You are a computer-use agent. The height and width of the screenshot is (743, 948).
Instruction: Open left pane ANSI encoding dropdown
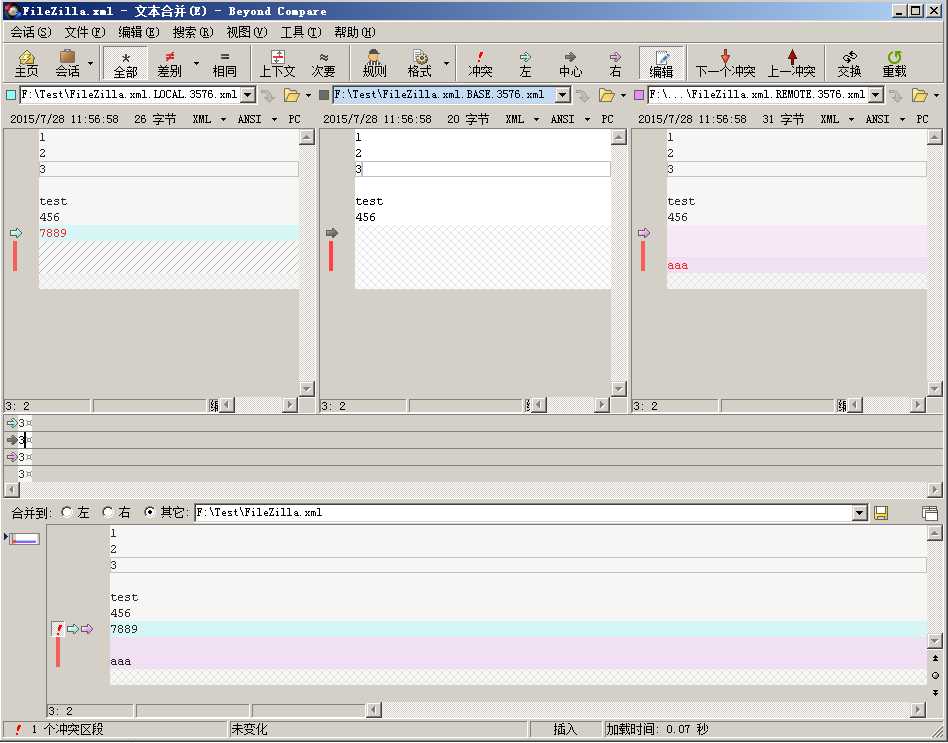274,120
